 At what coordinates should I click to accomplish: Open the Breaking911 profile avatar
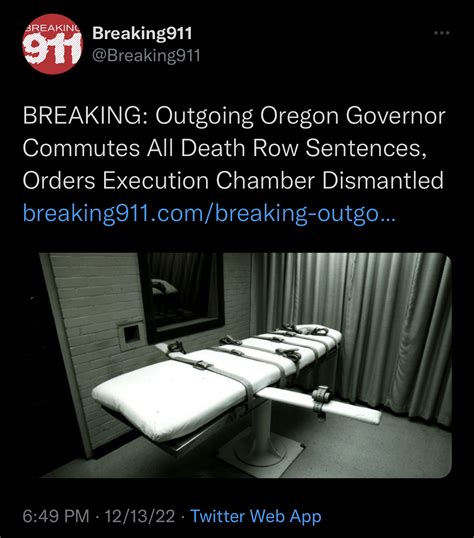tap(53, 44)
